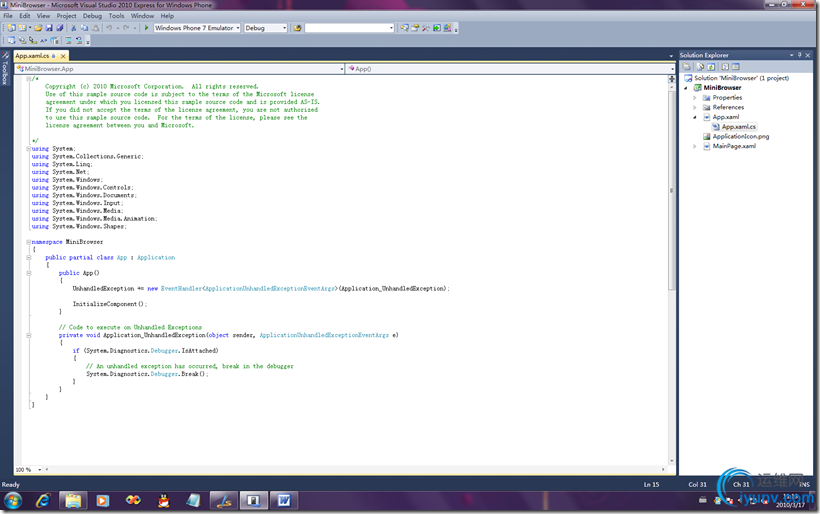This screenshot has width=820, height=514.
Task: Click the Redo arrow icon
Action: pos(126,28)
